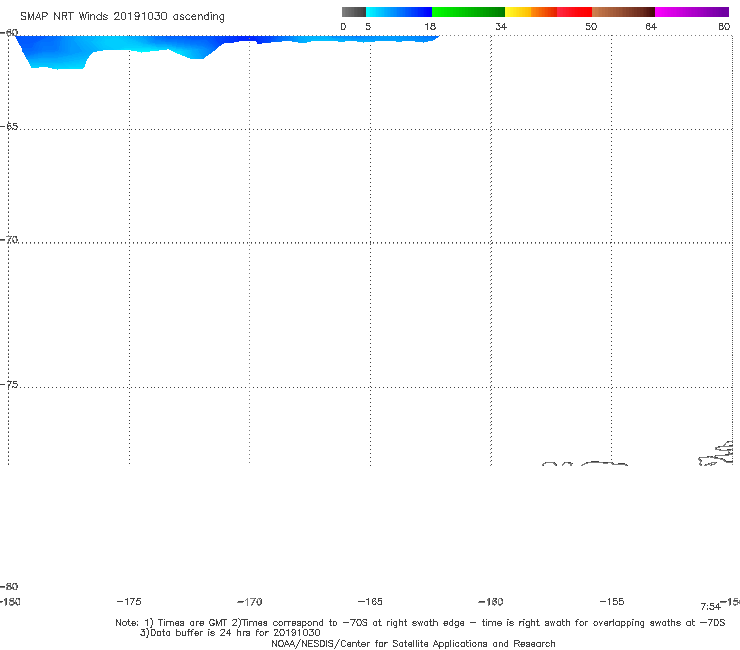Click the latitude label '-65'
Image resolution: width=740 pixels, height=650 pixels.
pyautogui.click(x=9, y=127)
